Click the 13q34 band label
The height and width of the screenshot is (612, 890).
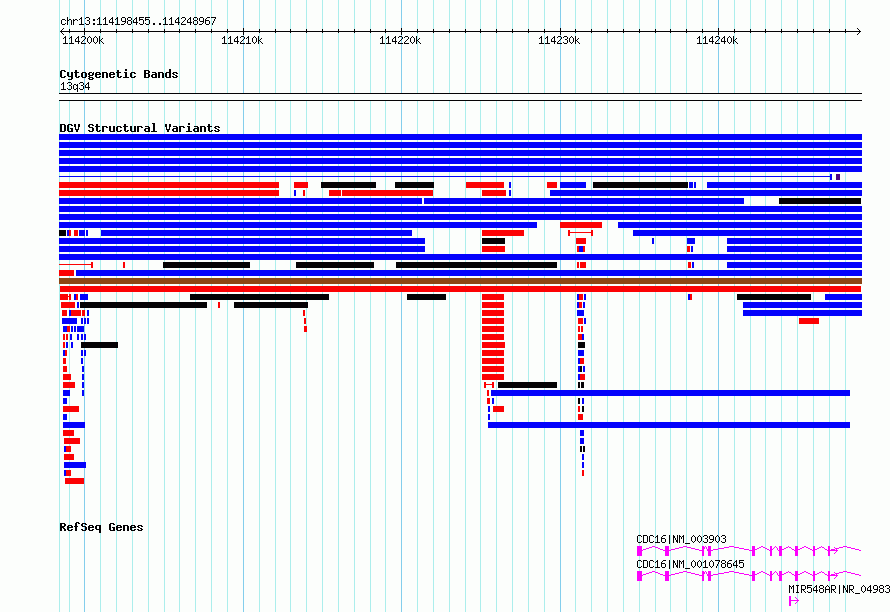coord(75,86)
